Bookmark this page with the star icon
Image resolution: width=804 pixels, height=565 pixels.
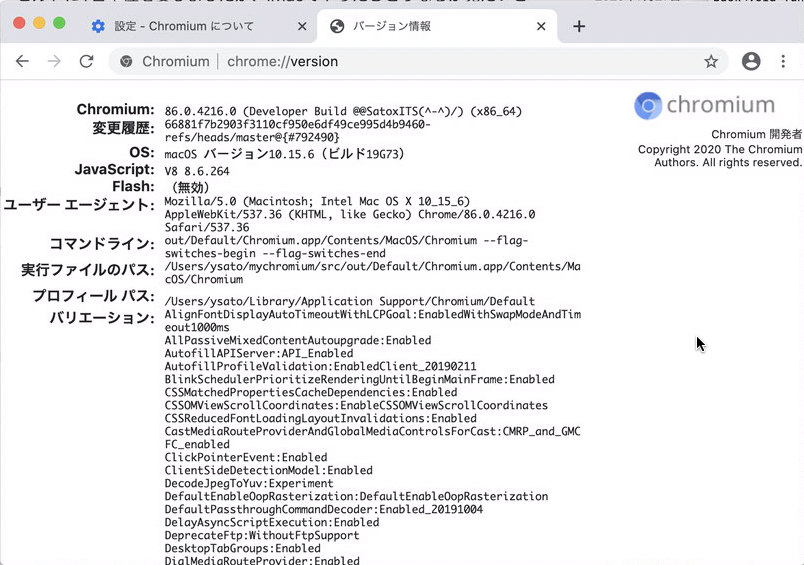point(711,61)
